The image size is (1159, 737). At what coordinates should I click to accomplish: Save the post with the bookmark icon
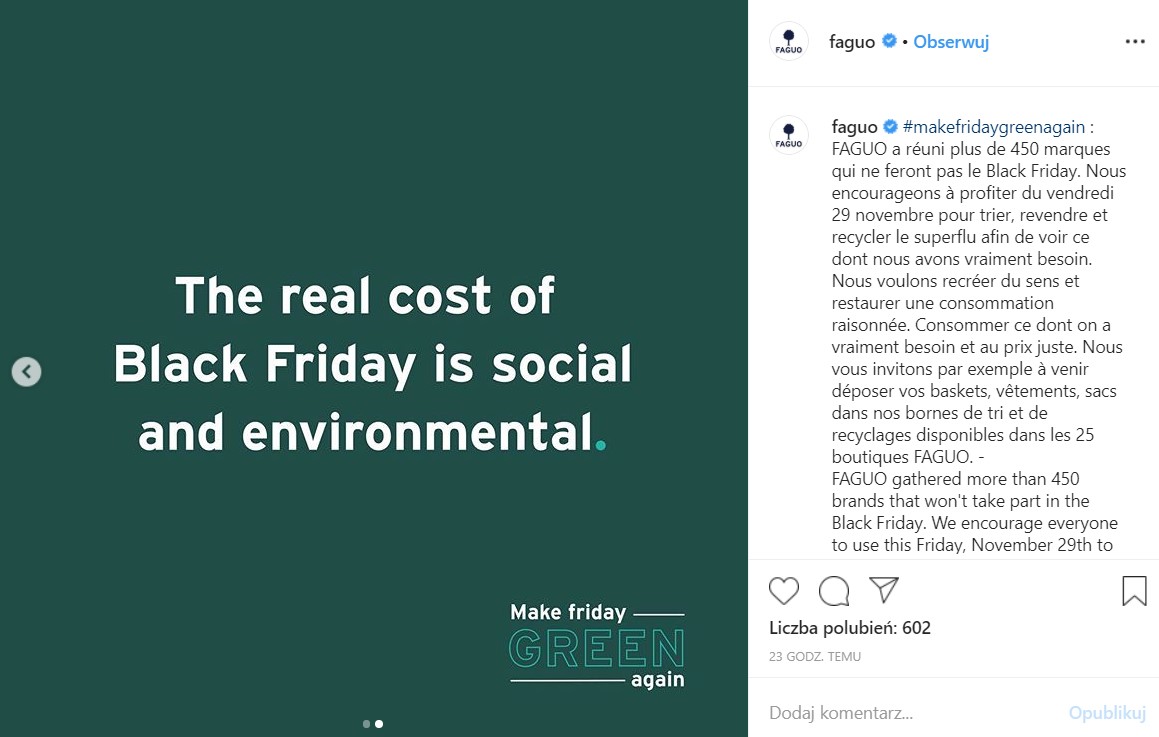point(1134,591)
